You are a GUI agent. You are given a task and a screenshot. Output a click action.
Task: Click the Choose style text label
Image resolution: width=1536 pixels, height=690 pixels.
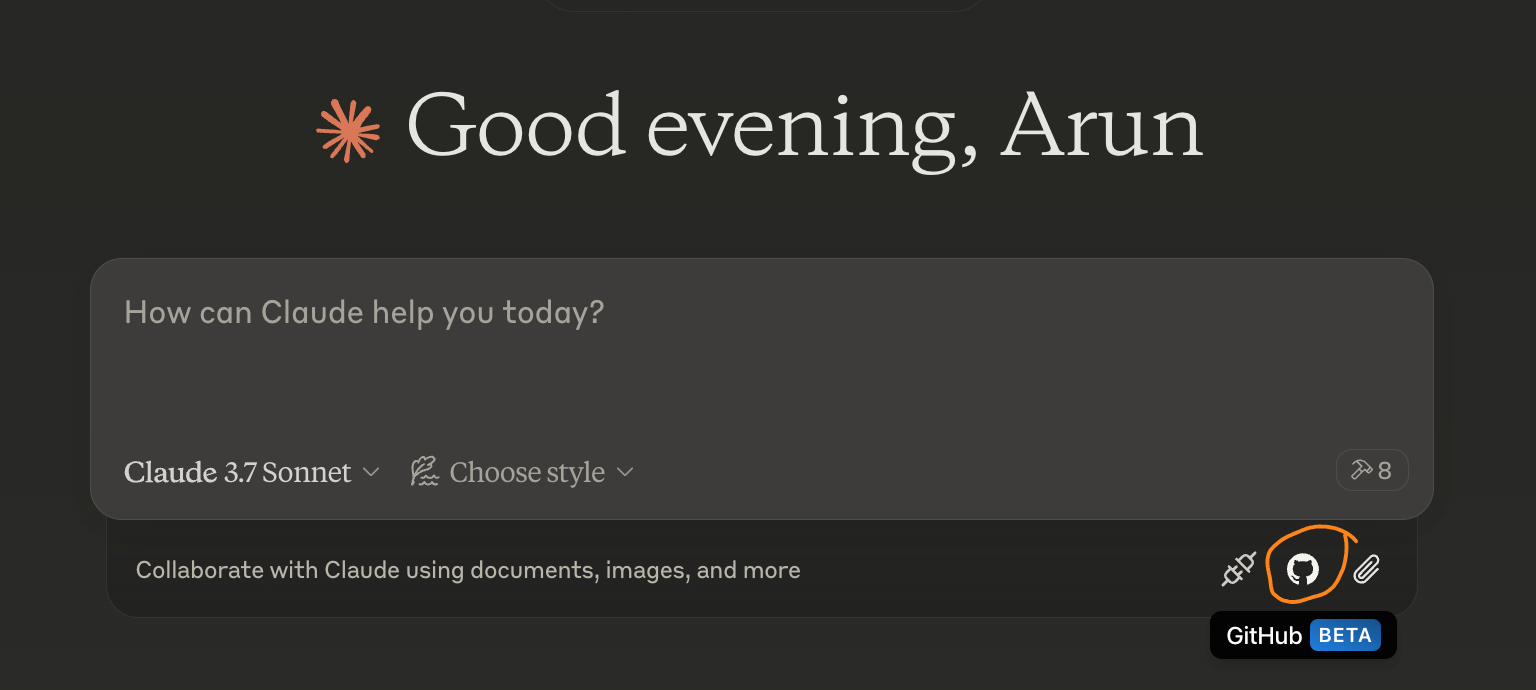point(527,472)
